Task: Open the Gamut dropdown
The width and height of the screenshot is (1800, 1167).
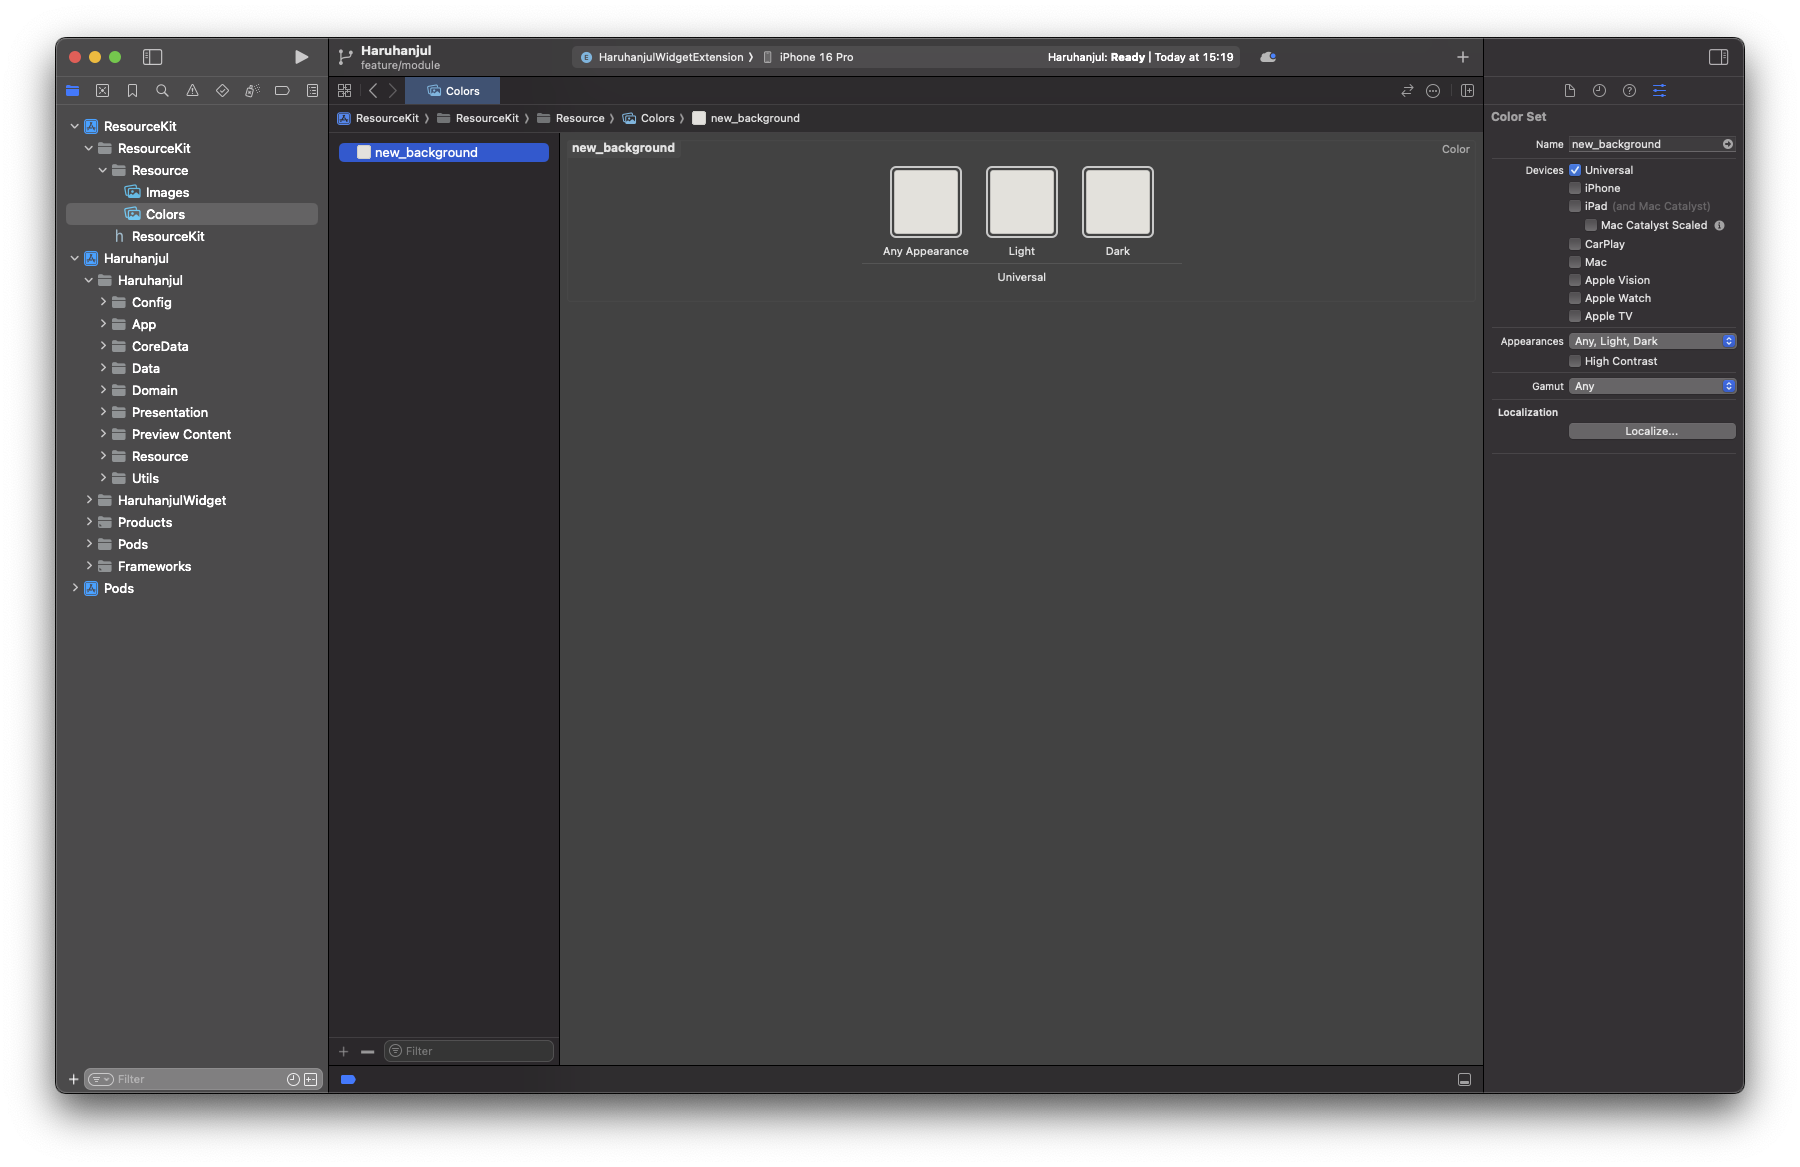Action: (1652, 386)
